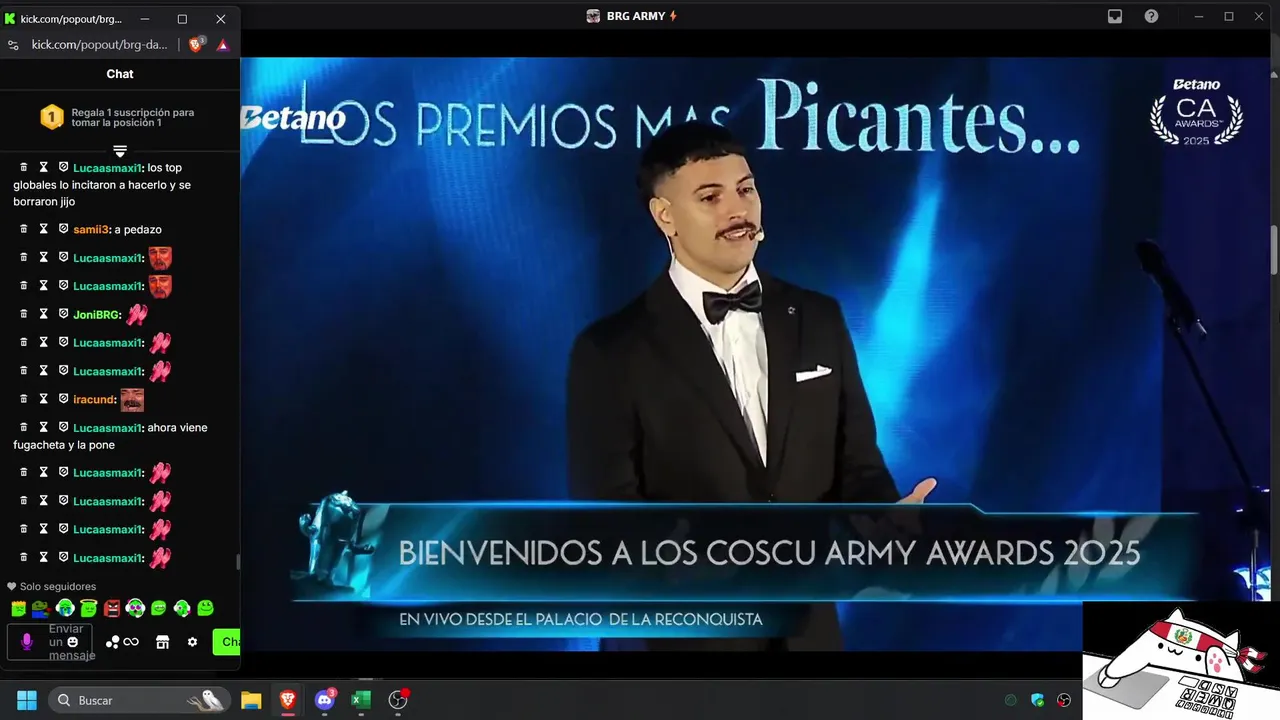Select the crowned green emote
The image size is (1280, 720).
point(19,608)
